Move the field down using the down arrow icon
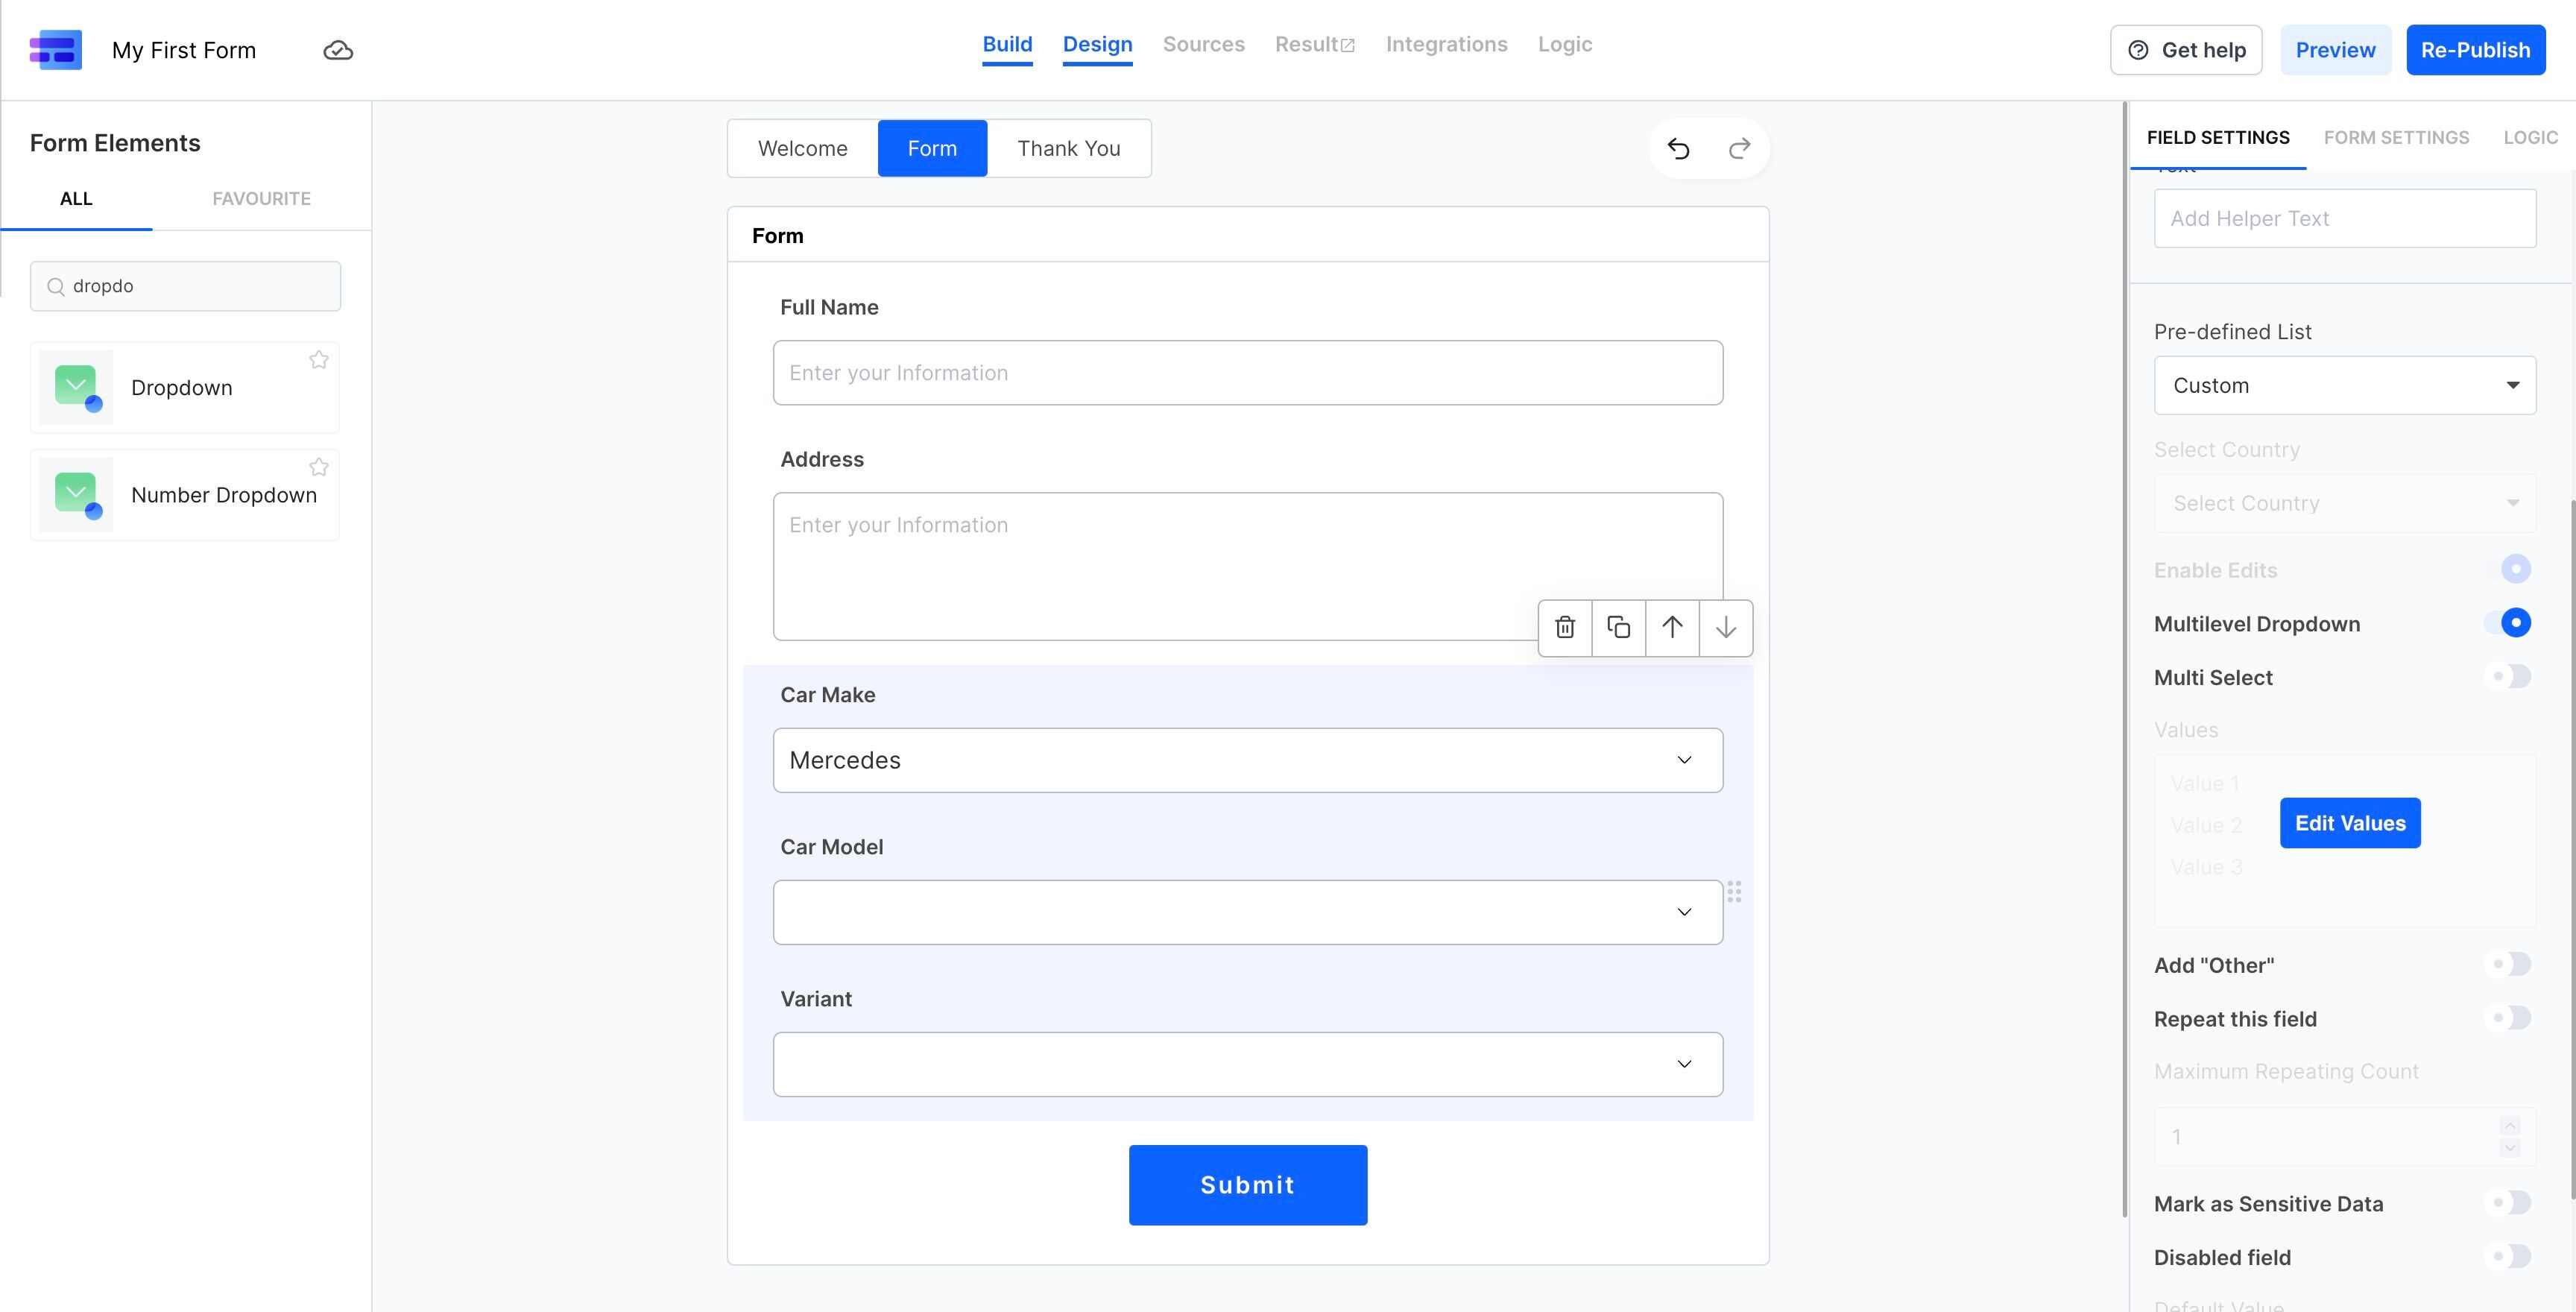The height and width of the screenshot is (1312, 2576). tap(1726, 628)
